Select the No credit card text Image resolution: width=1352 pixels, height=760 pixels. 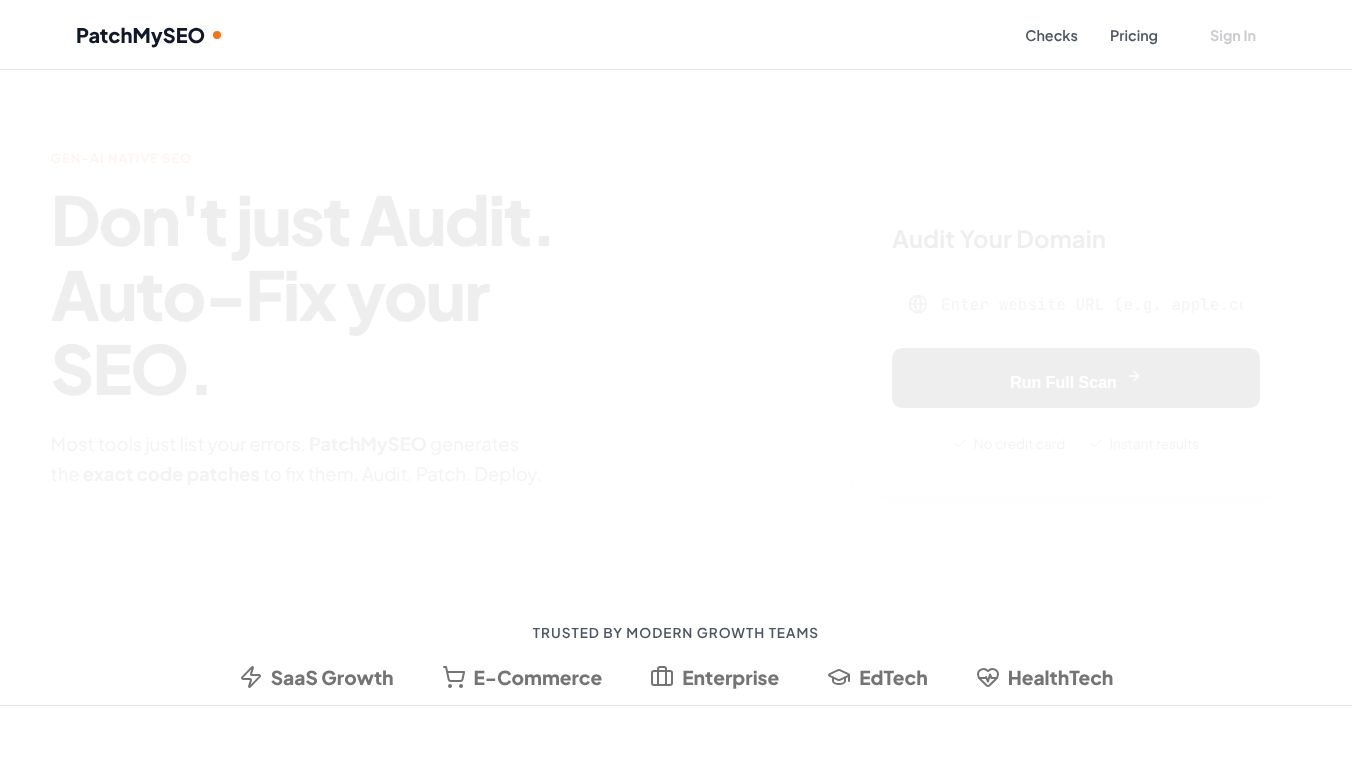tap(1019, 444)
